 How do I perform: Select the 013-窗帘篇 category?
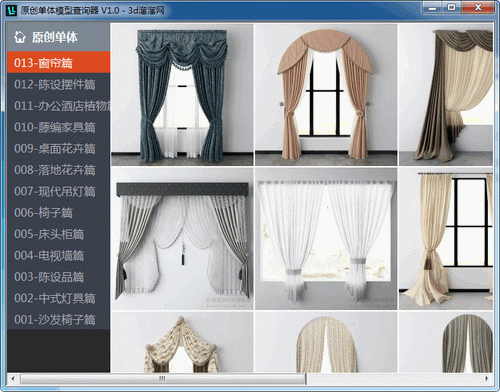pos(58,62)
